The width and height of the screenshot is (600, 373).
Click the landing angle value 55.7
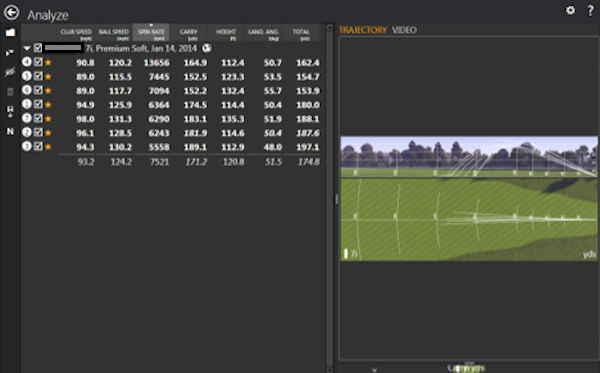[x=272, y=91]
